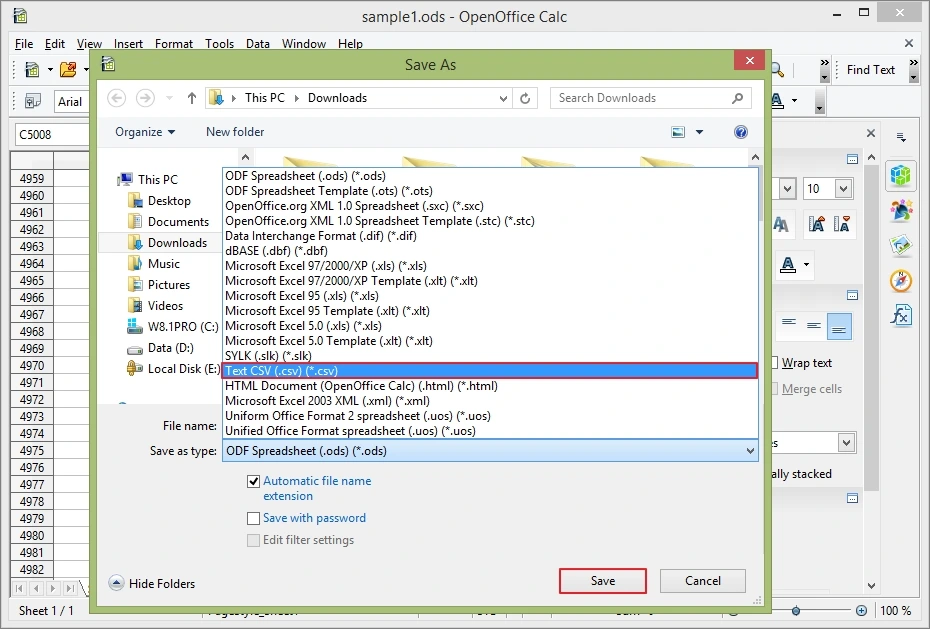Go back using the Save As back arrow
Viewport: 930px width, 629px height.
coord(117,98)
